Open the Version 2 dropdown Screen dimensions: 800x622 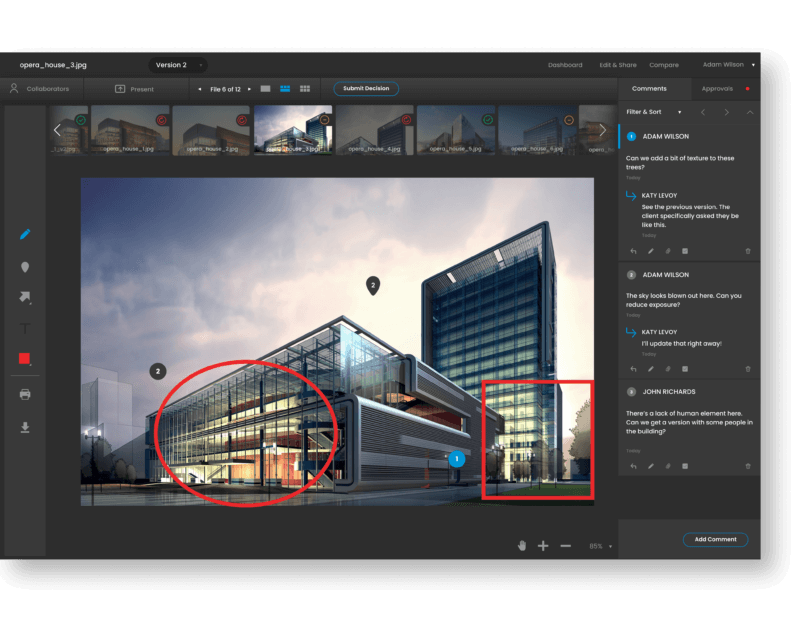[177, 64]
